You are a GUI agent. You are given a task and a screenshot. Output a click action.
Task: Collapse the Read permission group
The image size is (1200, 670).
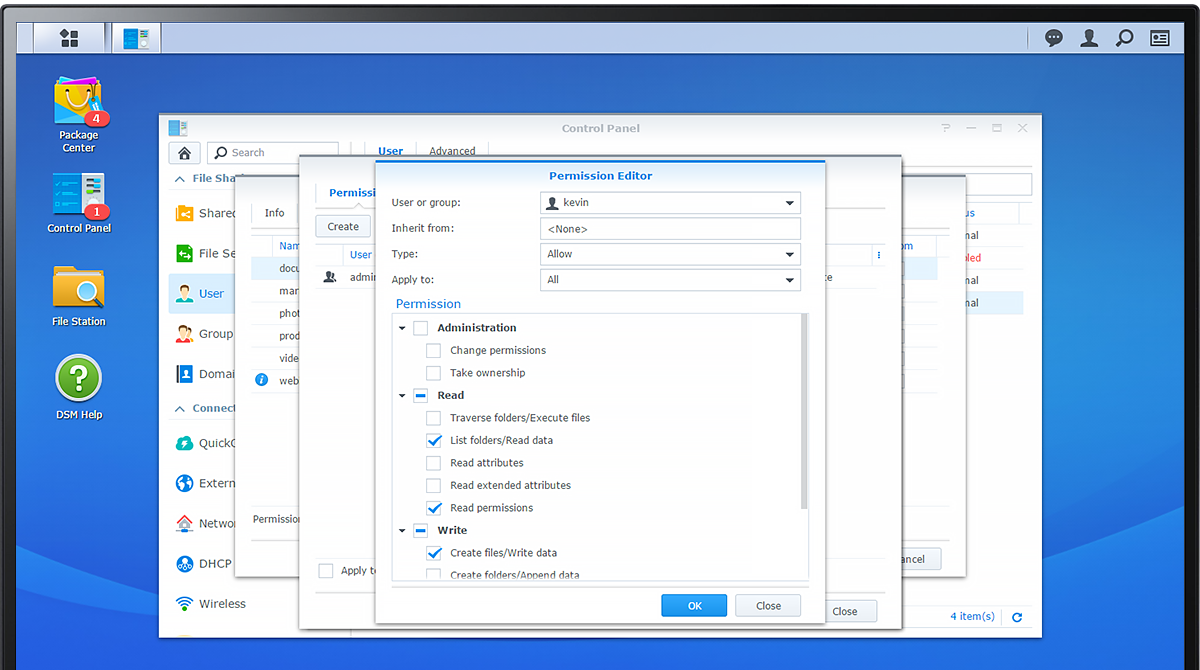click(x=402, y=395)
